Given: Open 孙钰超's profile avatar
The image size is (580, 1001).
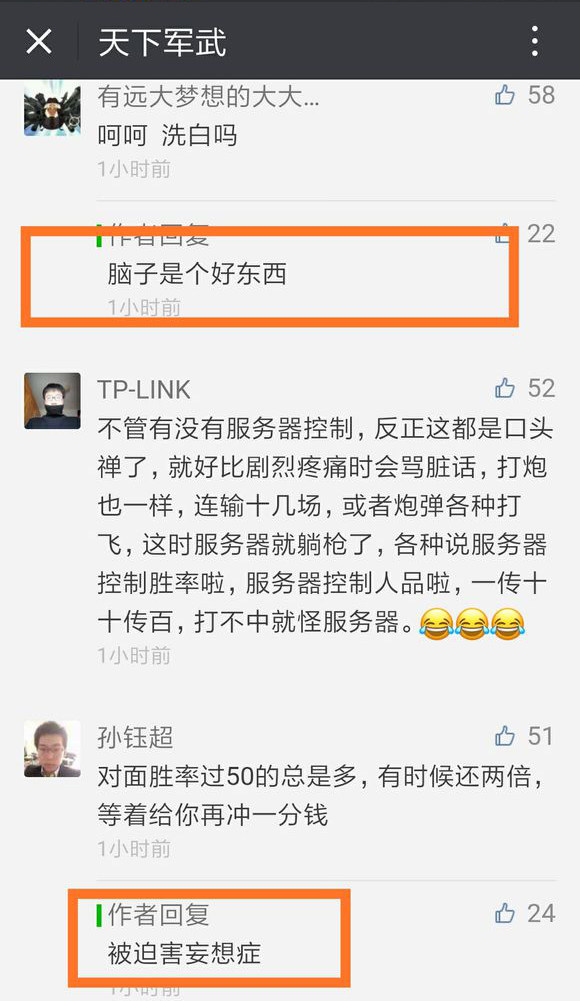Looking at the screenshot, I should 52,749.
